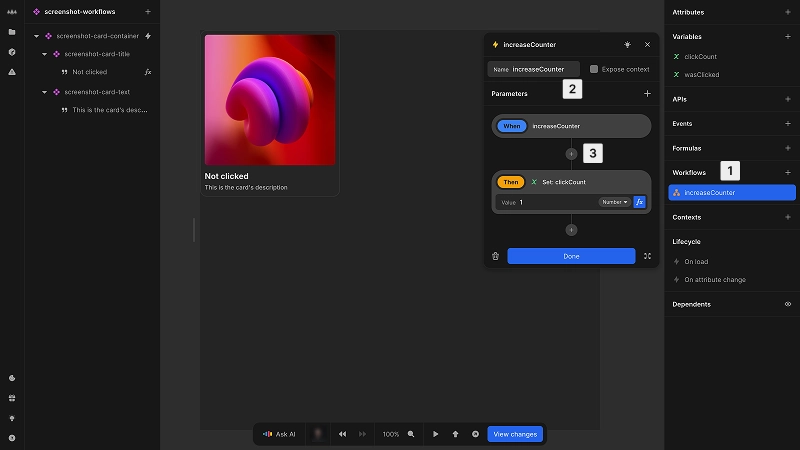Viewport: 800px width, 450px height.
Task: Add a new formula
Action: tap(787, 148)
